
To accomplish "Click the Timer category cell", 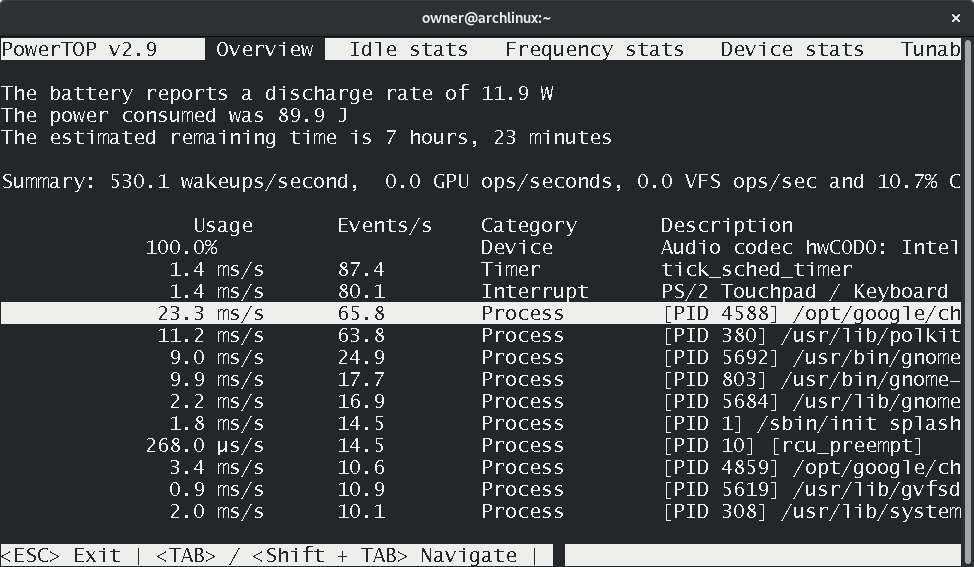I will [511, 270].
